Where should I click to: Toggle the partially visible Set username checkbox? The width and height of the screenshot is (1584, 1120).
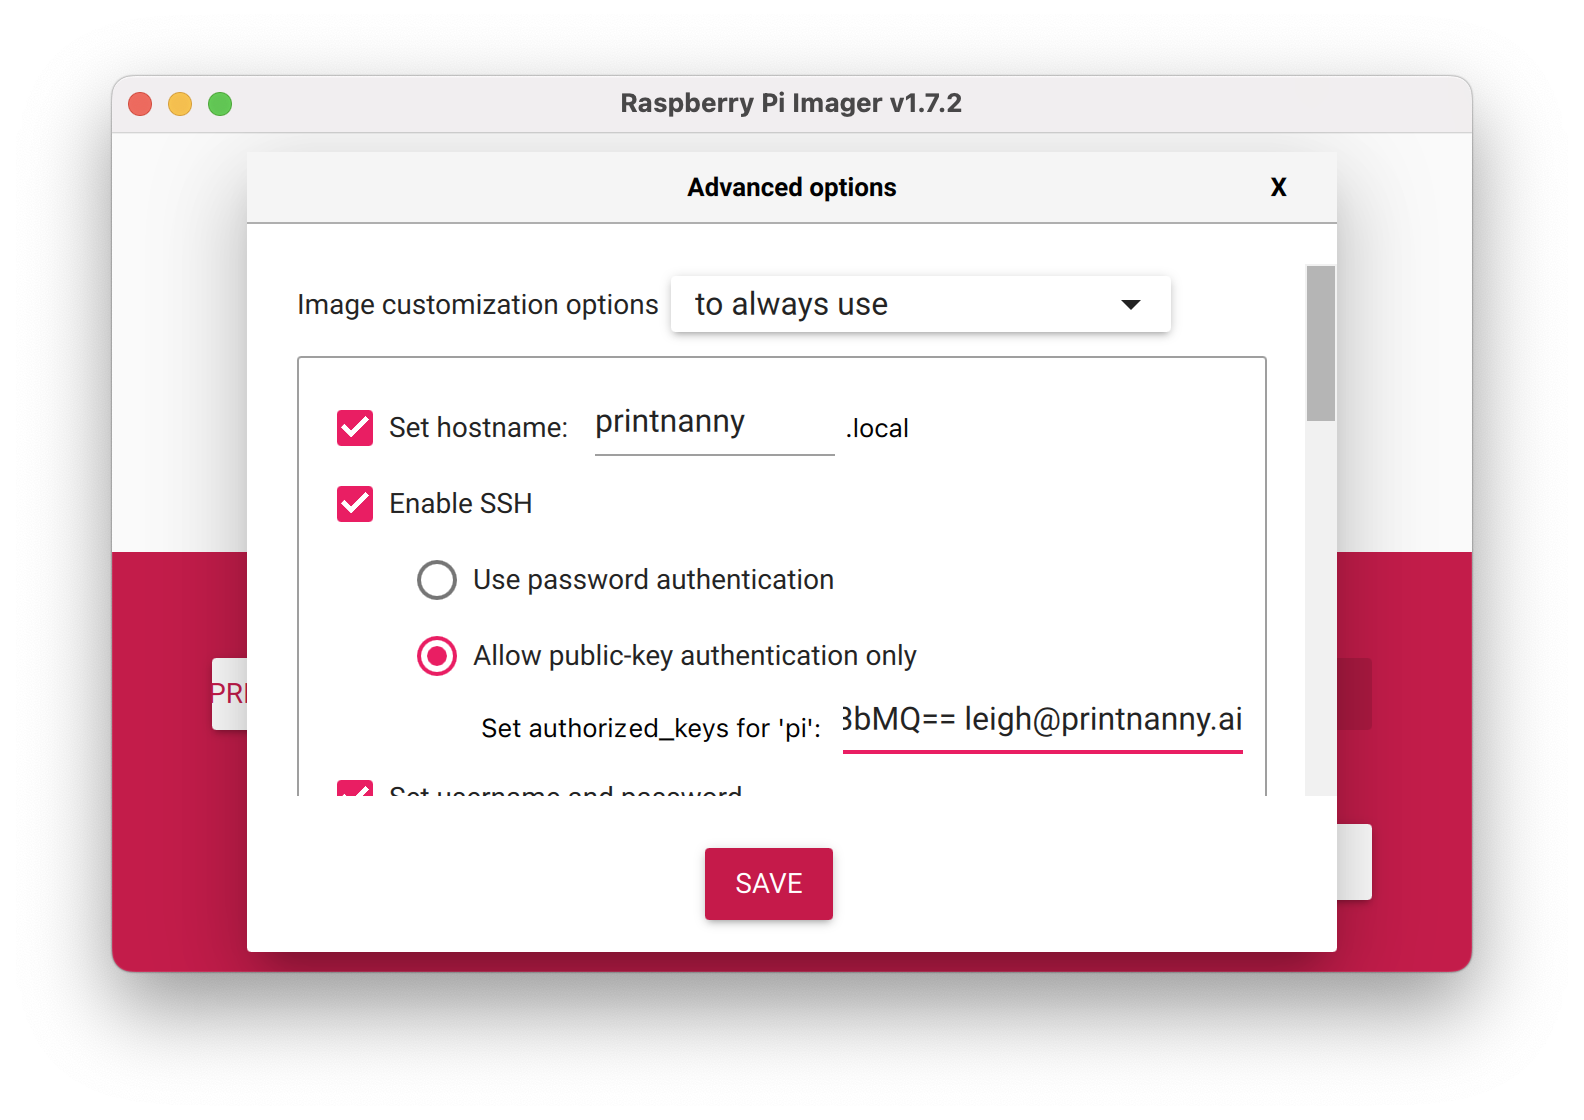pyautogui.click(x=355, y=788)
